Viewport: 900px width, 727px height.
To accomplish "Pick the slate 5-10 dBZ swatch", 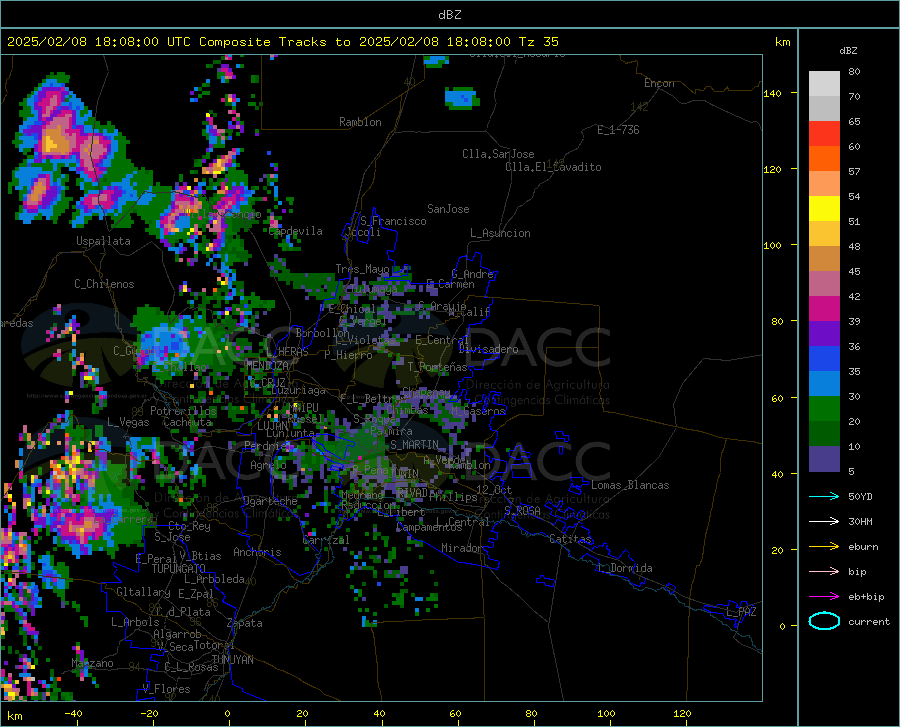I will coord(824,459).
